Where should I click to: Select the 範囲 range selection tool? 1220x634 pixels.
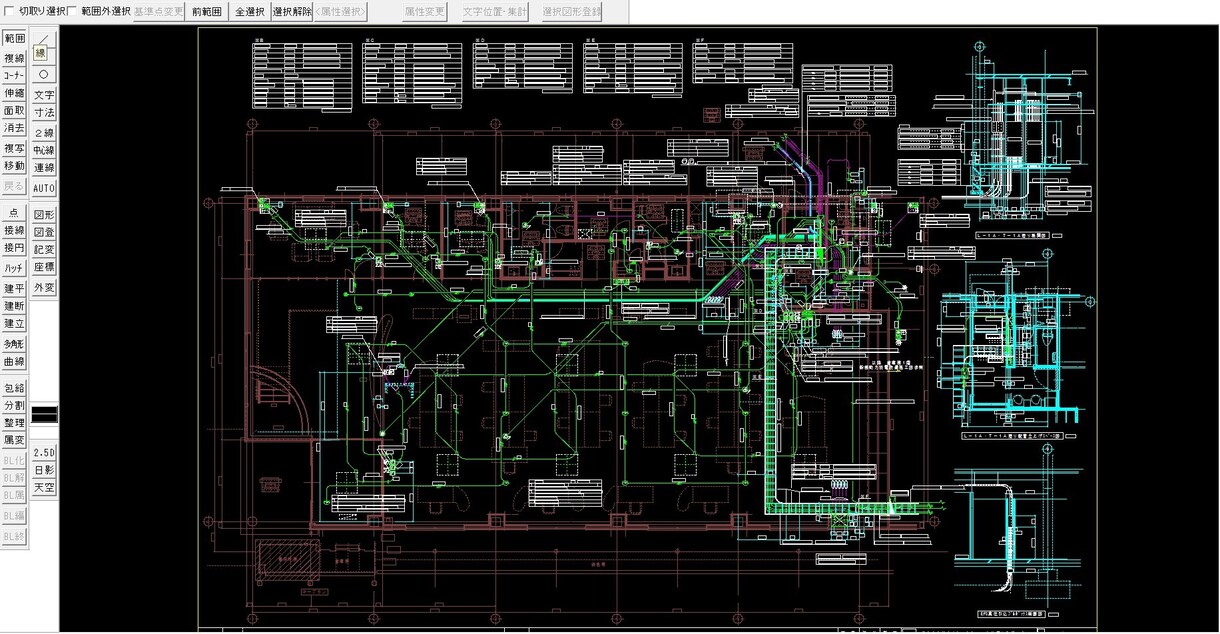pos(14,38)
